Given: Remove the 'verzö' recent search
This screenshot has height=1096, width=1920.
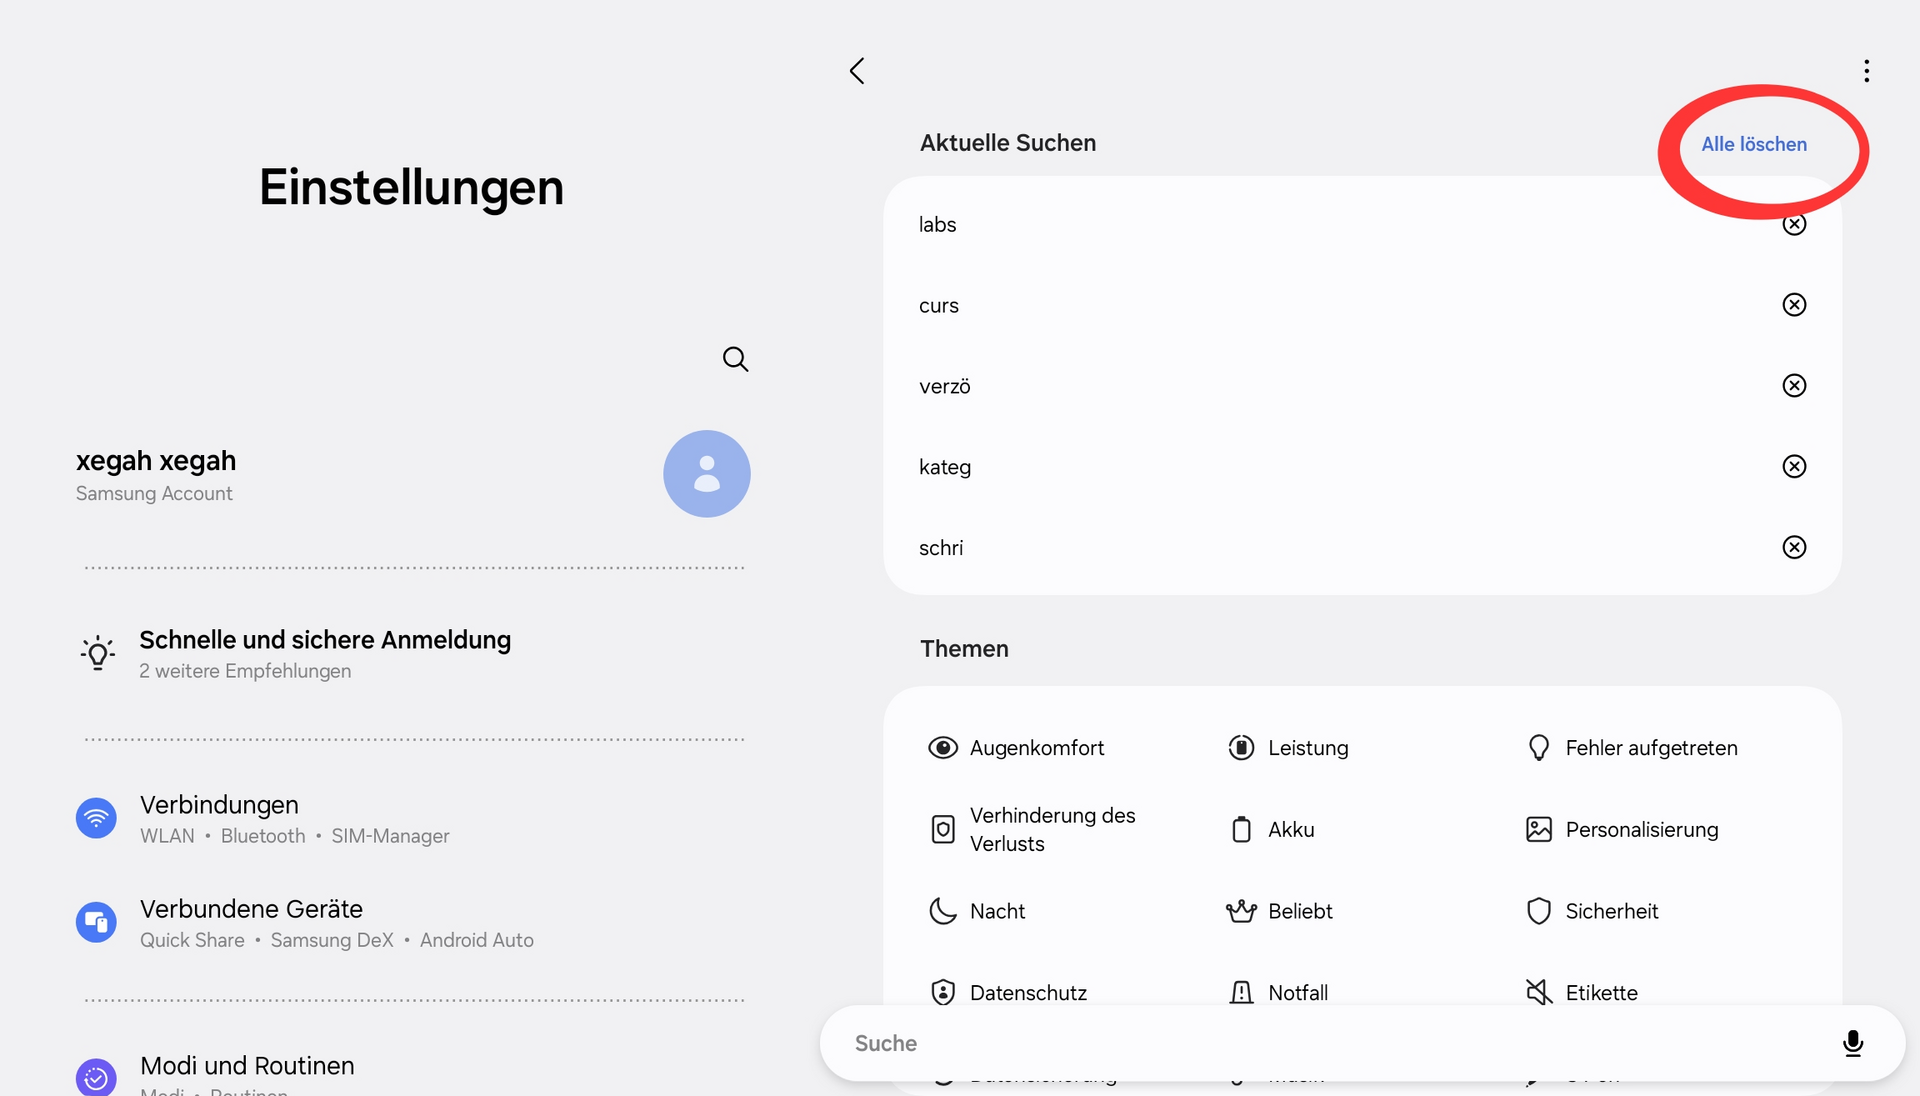Looking at the screenshot, I should tap(1794, 386).
